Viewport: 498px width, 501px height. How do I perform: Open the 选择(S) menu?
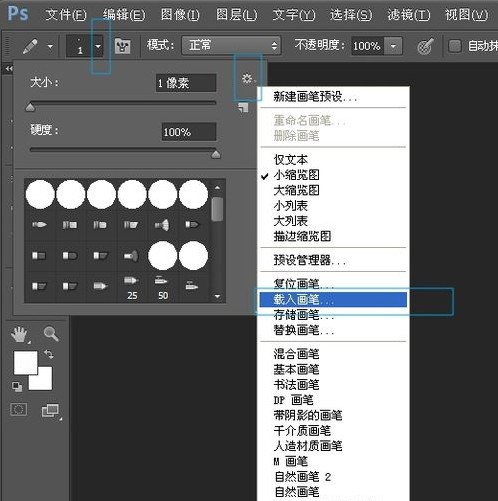pyautogui.click(x=351, y=15)
